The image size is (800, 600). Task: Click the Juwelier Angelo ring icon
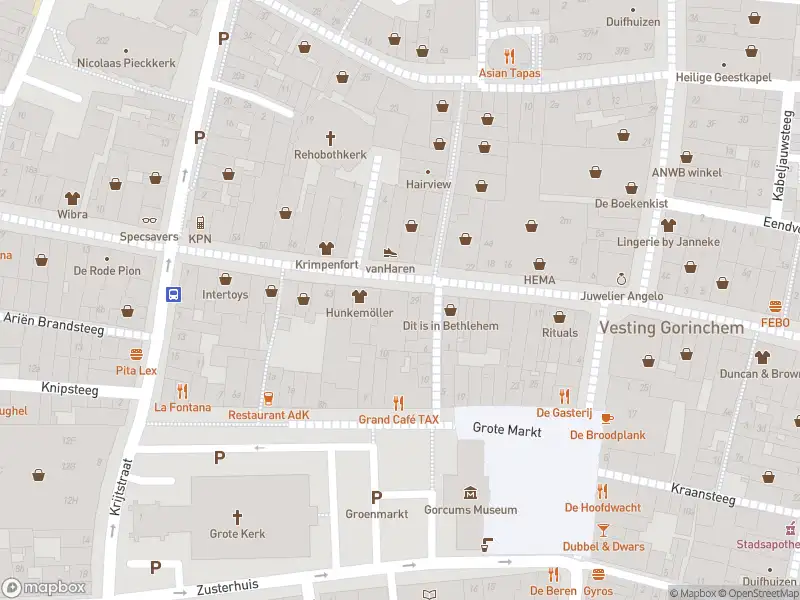point(621,279)
